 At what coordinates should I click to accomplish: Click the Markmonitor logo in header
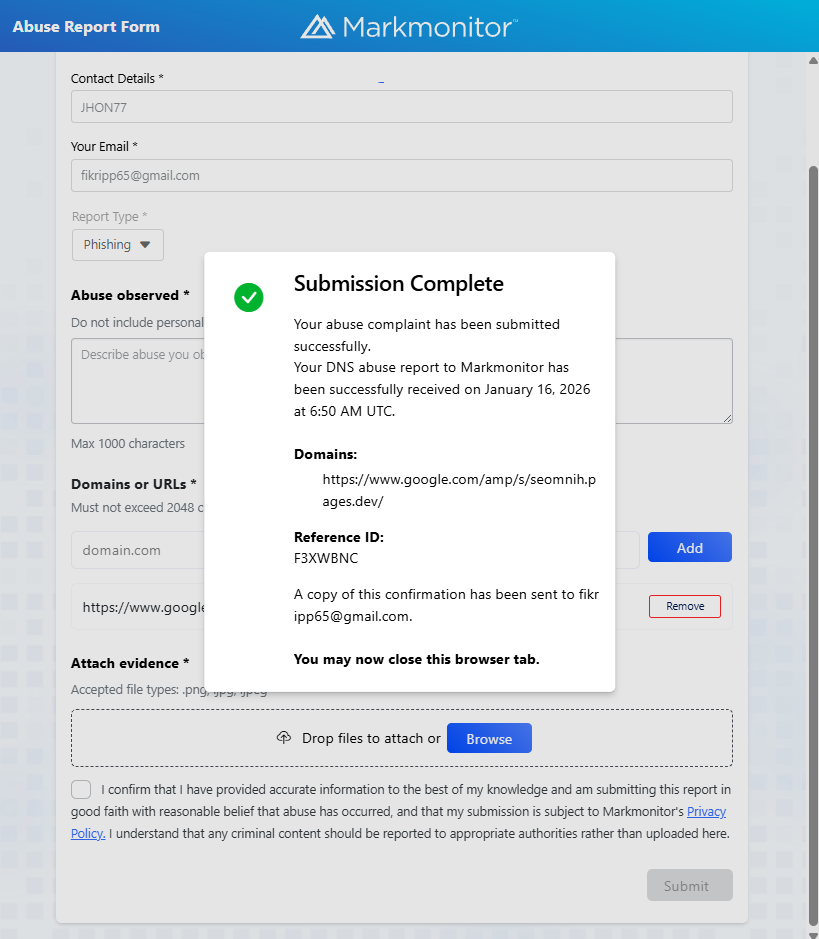(x=409, y=26)
